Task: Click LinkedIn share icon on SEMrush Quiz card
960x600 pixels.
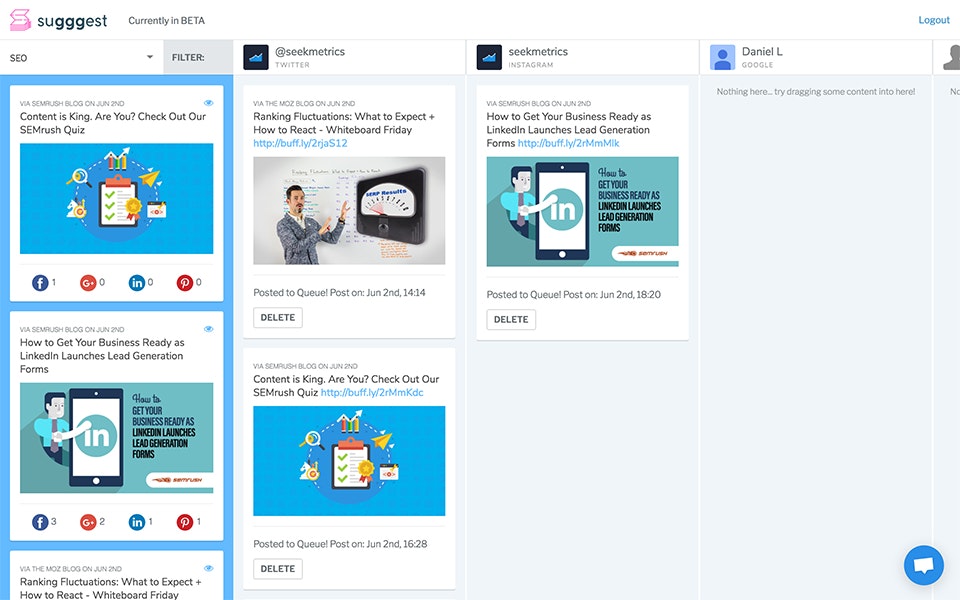Action: (137, 283)
